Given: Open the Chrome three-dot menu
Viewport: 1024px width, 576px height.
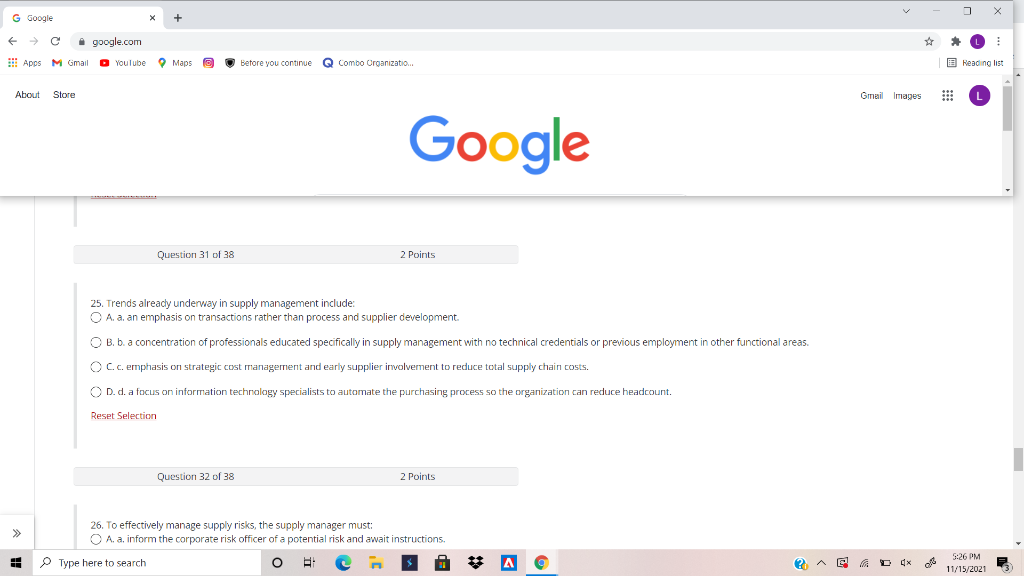Looking at the screenshot, I should pyautogui.click(x=997, y=41).
